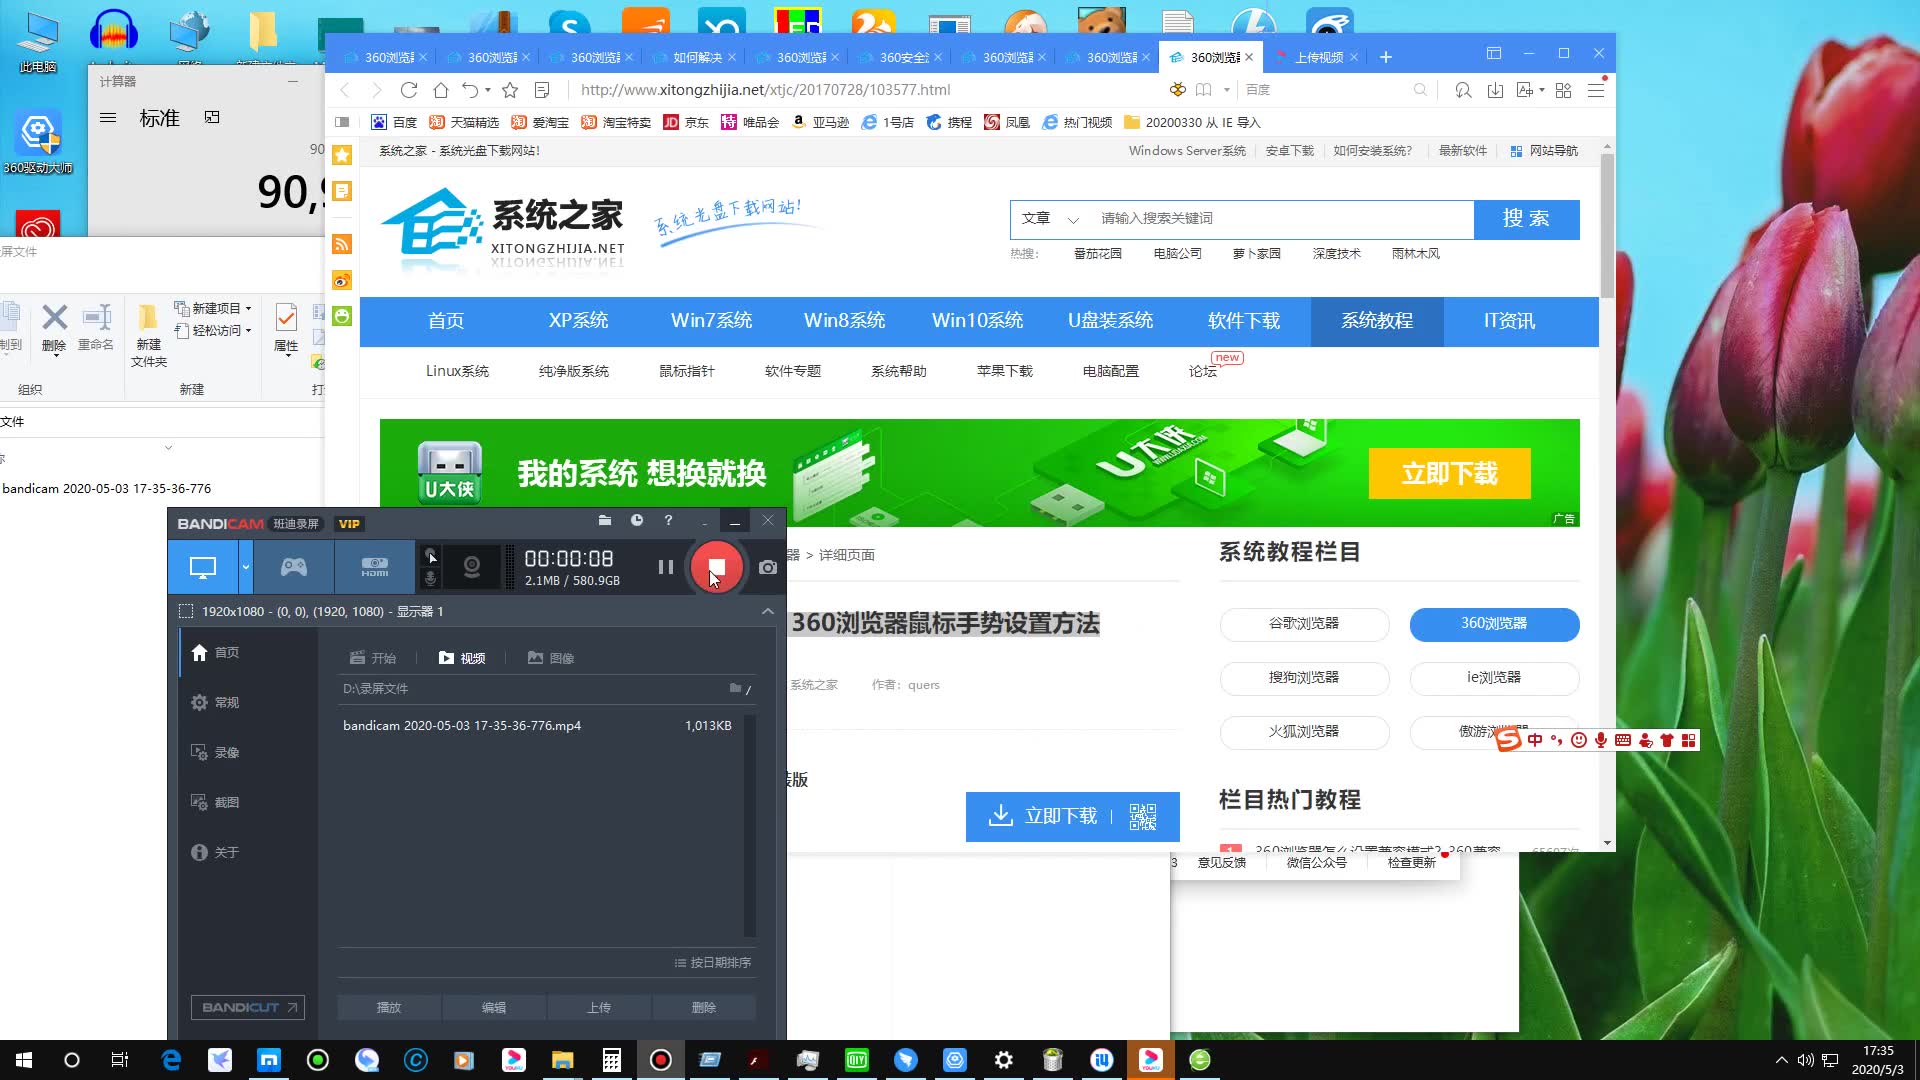Collapse Bandicam panel with chevron
1920x1080 pixels.
767,611
